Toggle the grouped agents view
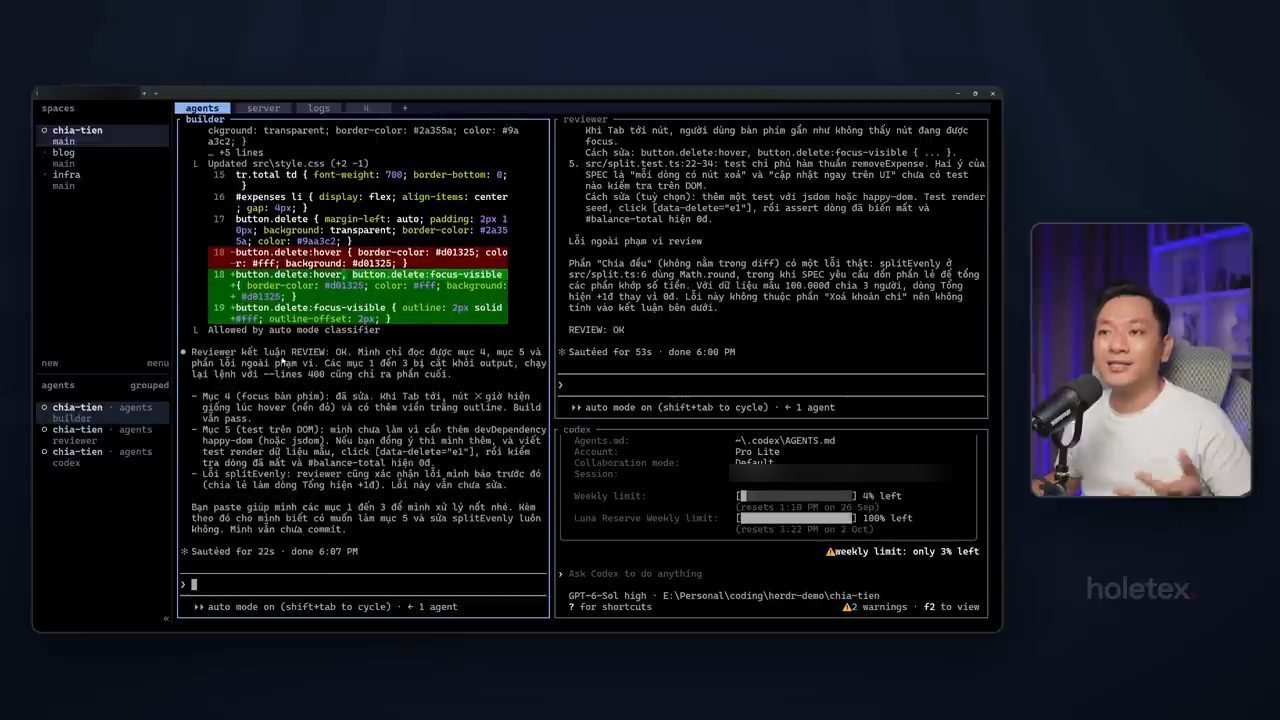 pos(149,385)
